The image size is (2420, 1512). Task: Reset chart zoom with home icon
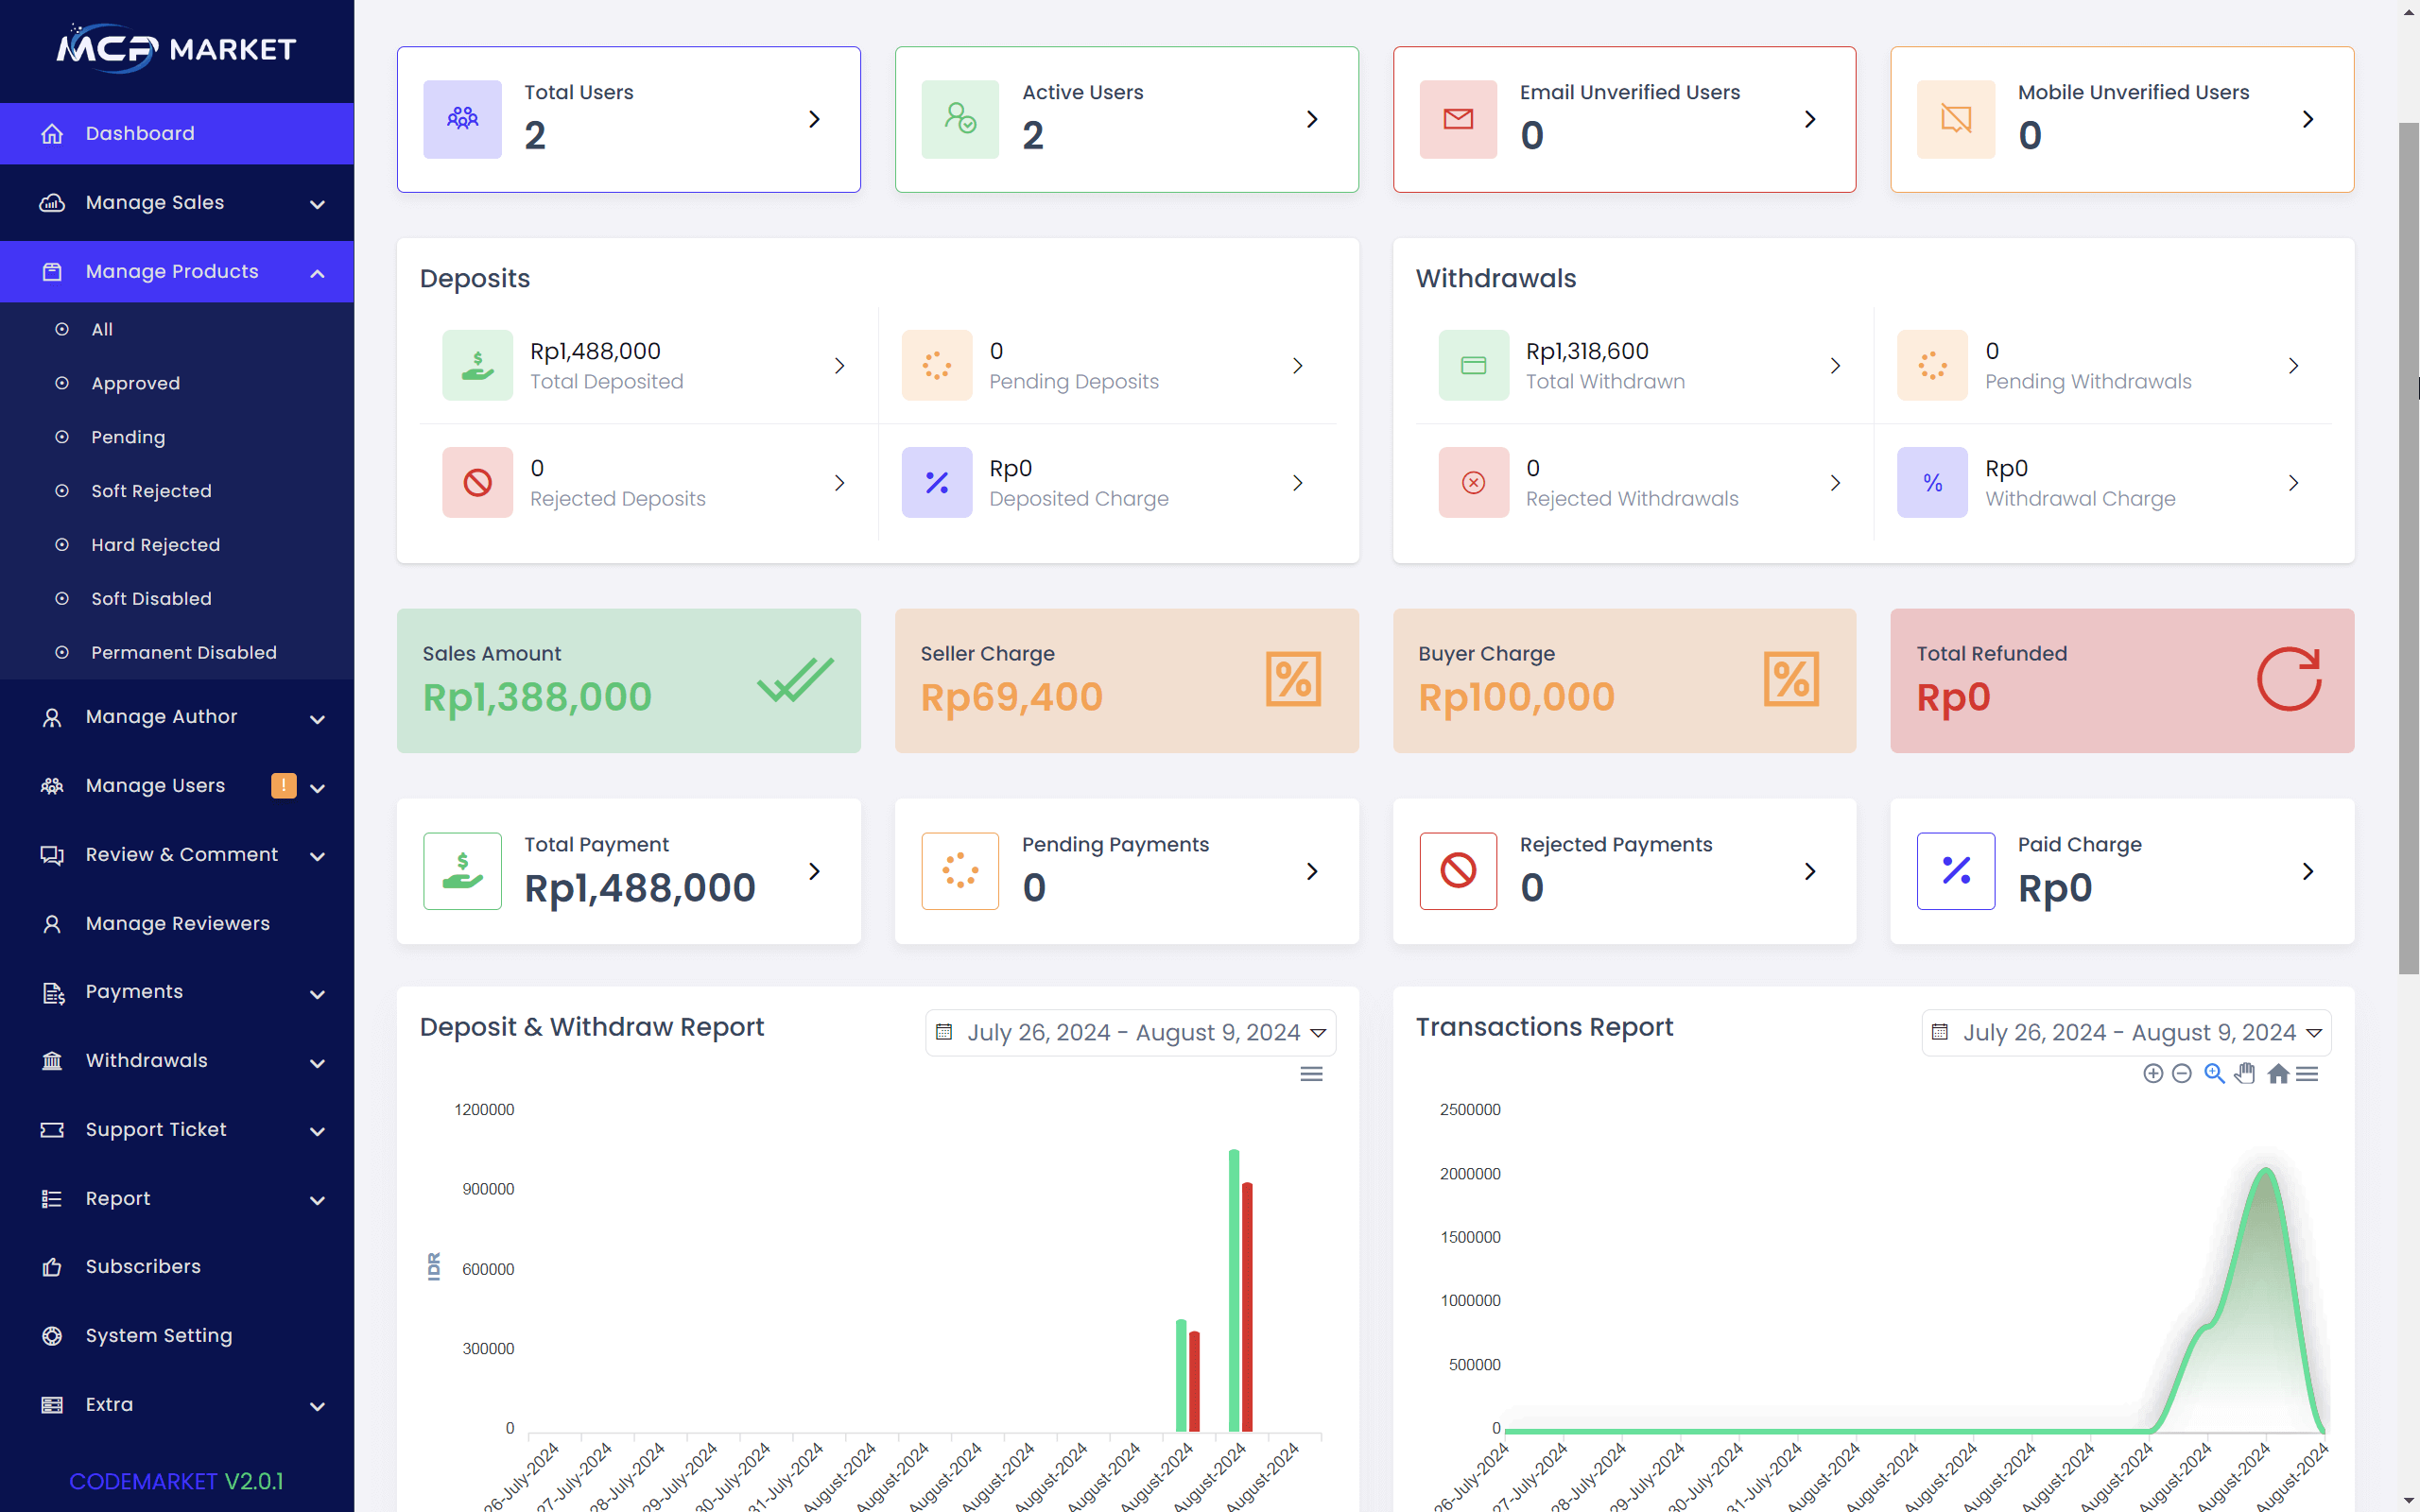pos(2277,1073)
